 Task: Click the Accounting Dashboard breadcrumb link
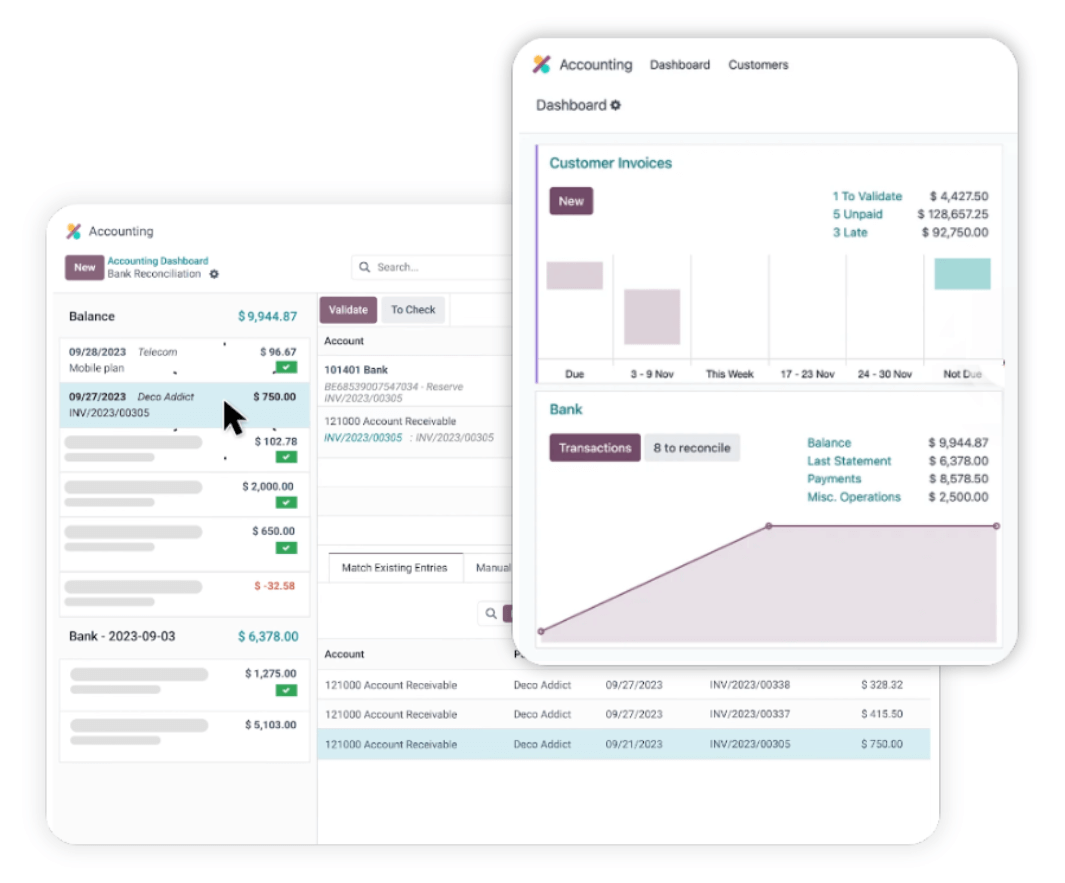[x=158, y=261]
